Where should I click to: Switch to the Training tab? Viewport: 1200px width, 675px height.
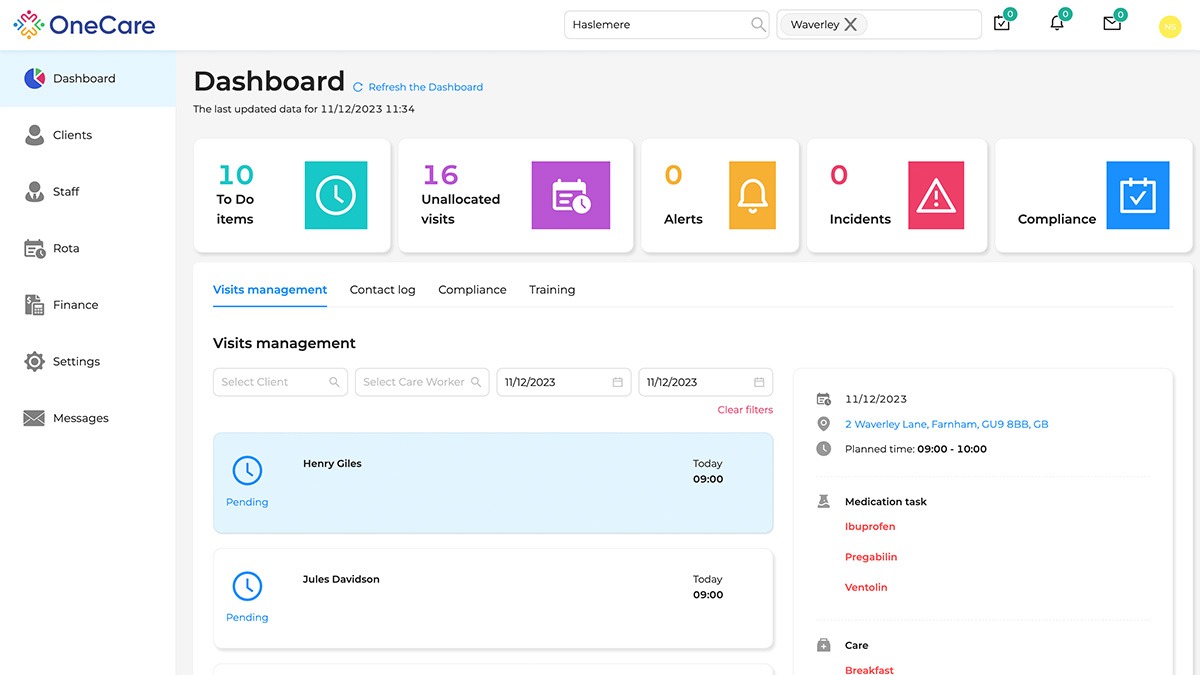coord(552,290)
